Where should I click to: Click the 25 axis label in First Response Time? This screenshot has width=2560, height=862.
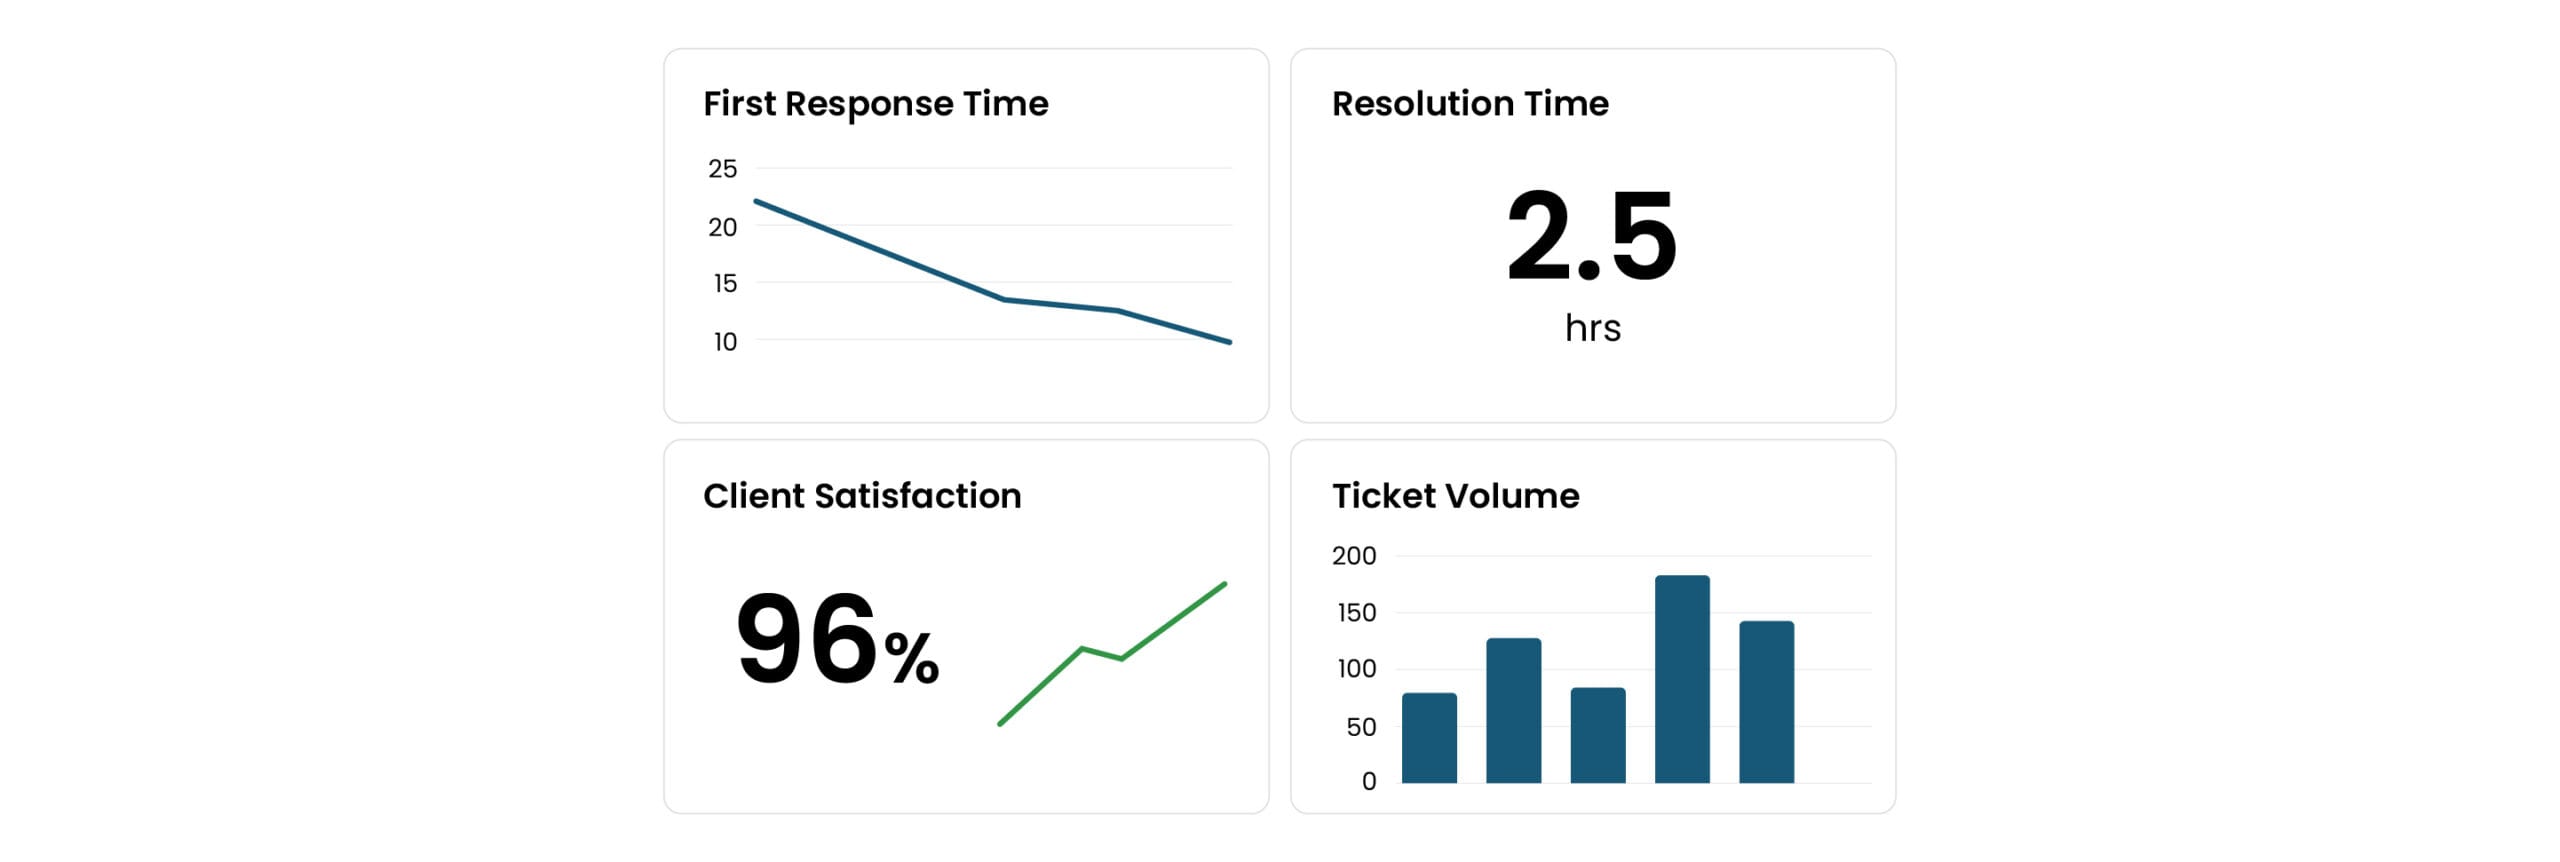click(x=722, y=169)
